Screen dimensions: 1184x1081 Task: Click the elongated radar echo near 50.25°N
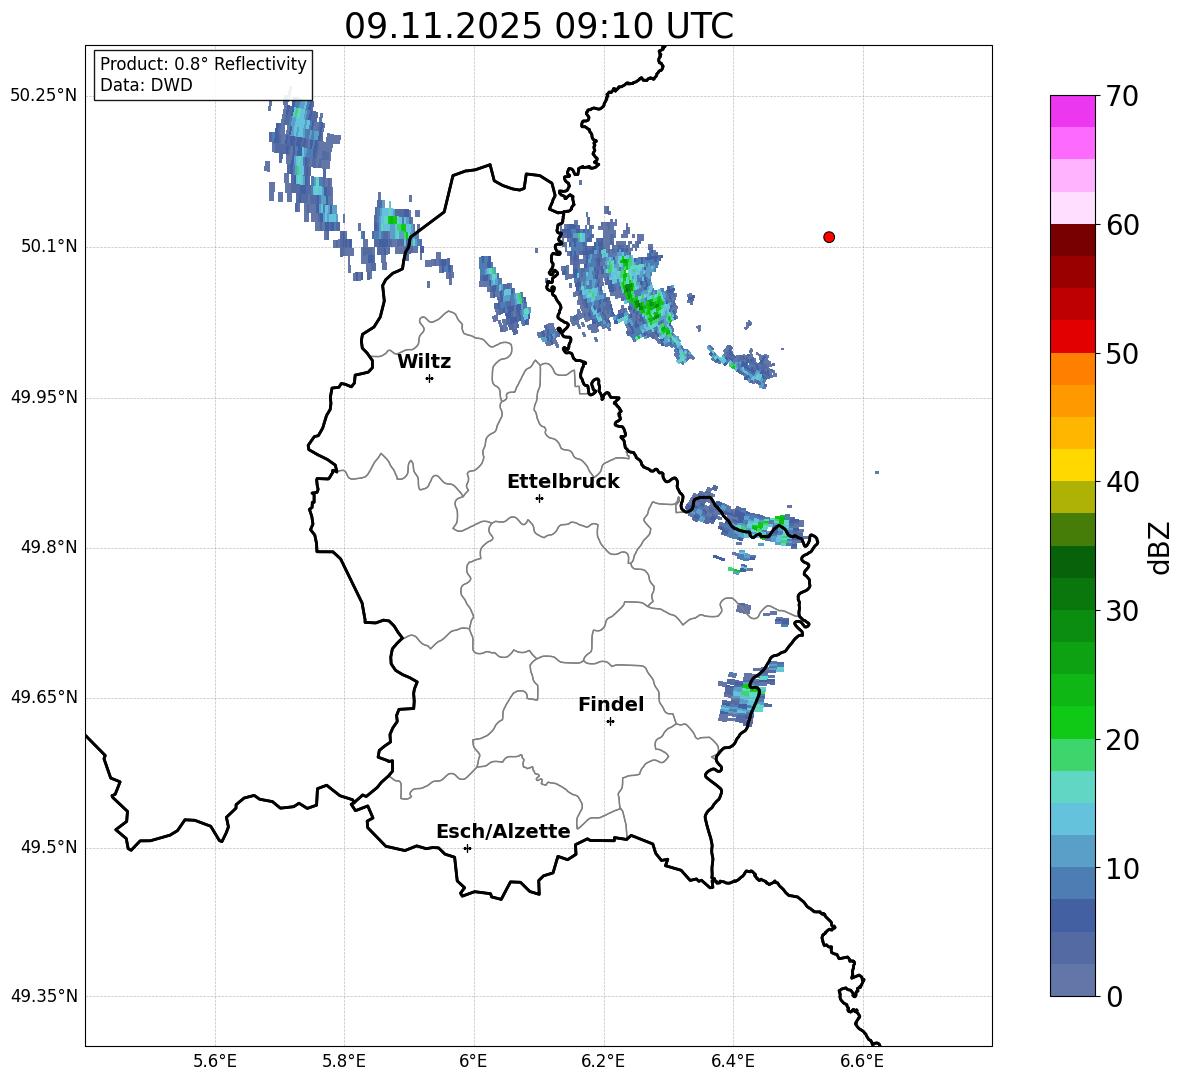pyautogui.click(x=305, y=166)
